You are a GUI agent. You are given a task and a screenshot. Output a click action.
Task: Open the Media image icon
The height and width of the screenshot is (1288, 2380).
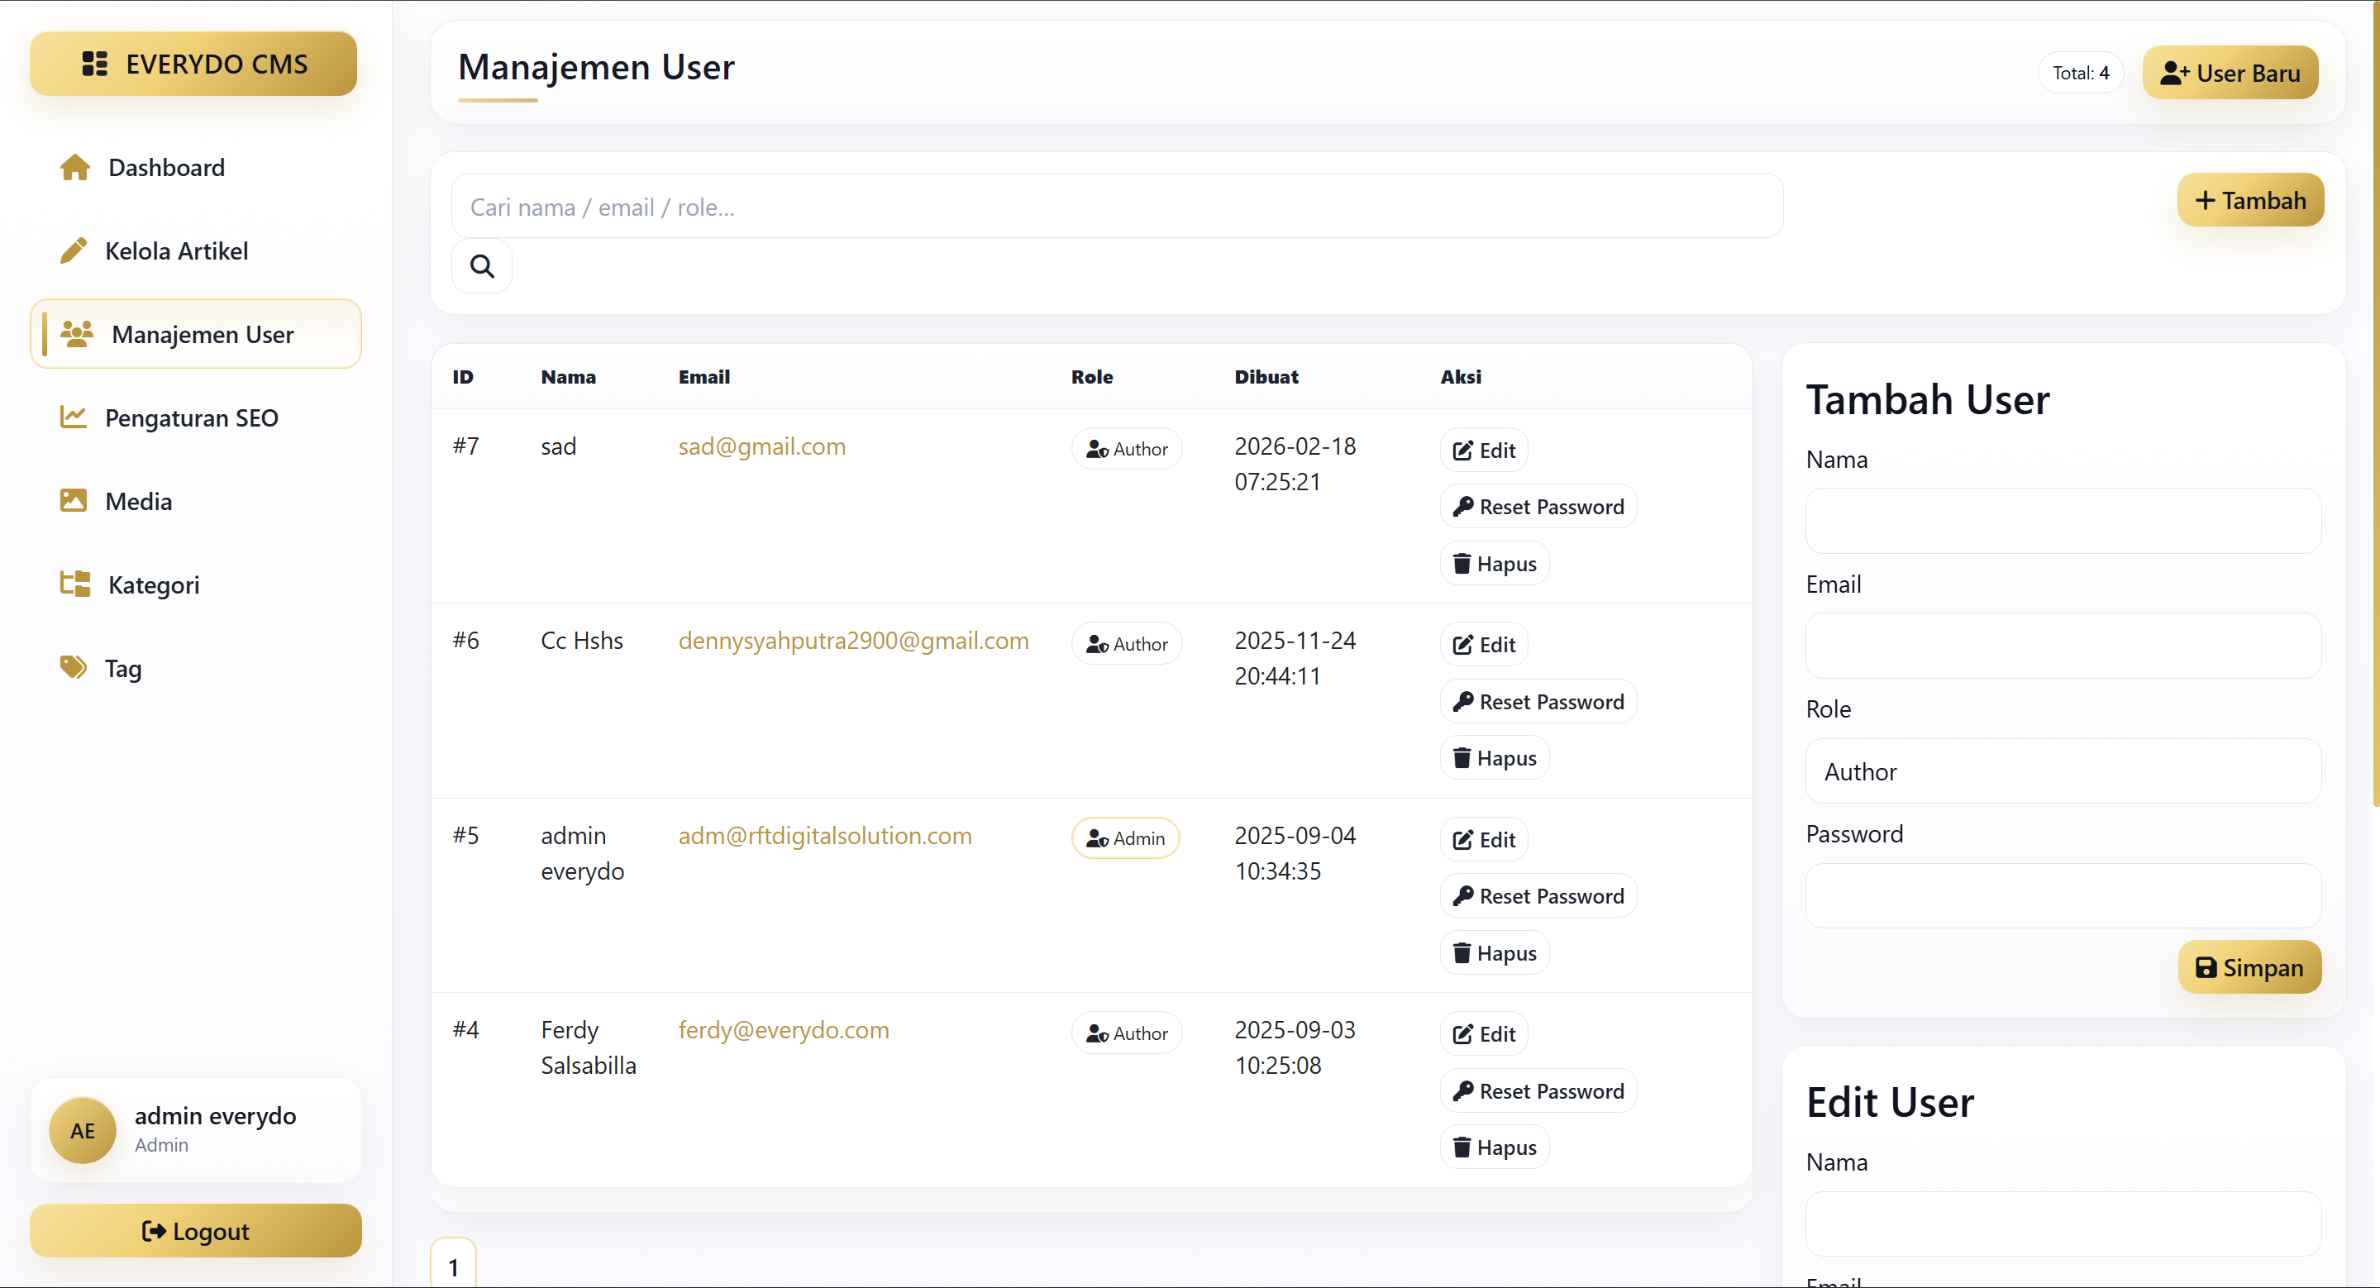pos(73,501)
